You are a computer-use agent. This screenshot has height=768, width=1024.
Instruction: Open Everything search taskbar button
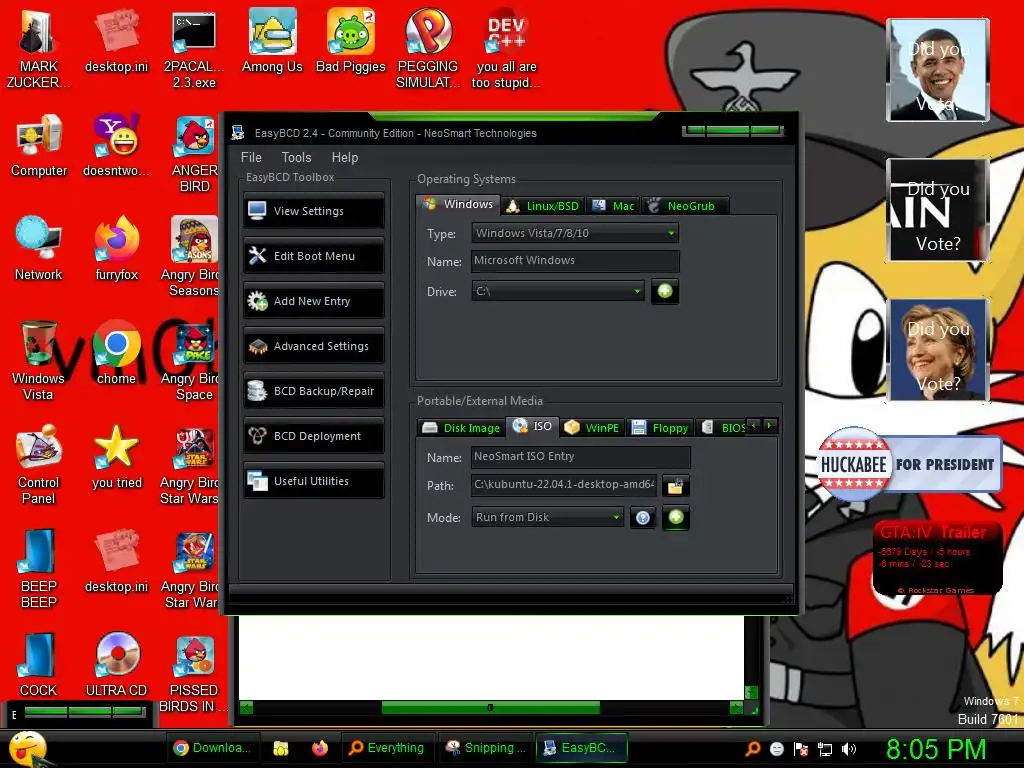coord(387,748)
